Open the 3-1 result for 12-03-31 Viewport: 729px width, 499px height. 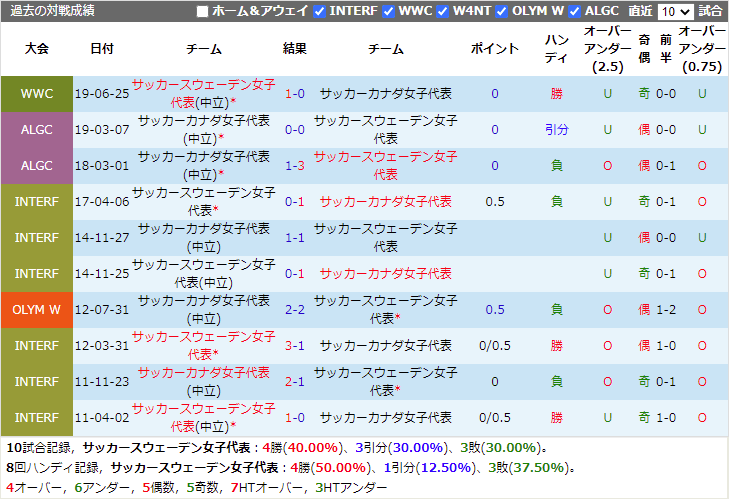[295, 346]
